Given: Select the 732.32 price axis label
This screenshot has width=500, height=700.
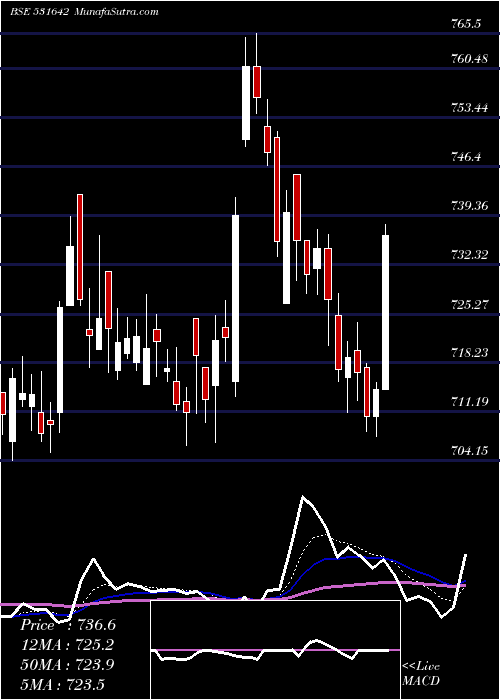Looking at the screenshot, I should coord(469,255).
